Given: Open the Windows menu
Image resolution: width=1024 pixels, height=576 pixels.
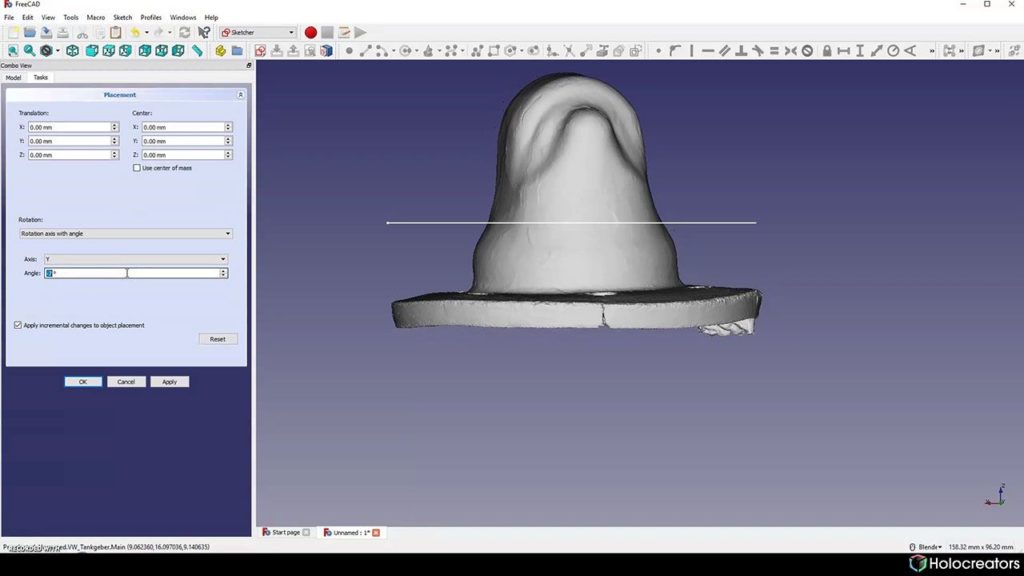Looking at the screenshot, I should pyautogui.click(x=183, y=18).
